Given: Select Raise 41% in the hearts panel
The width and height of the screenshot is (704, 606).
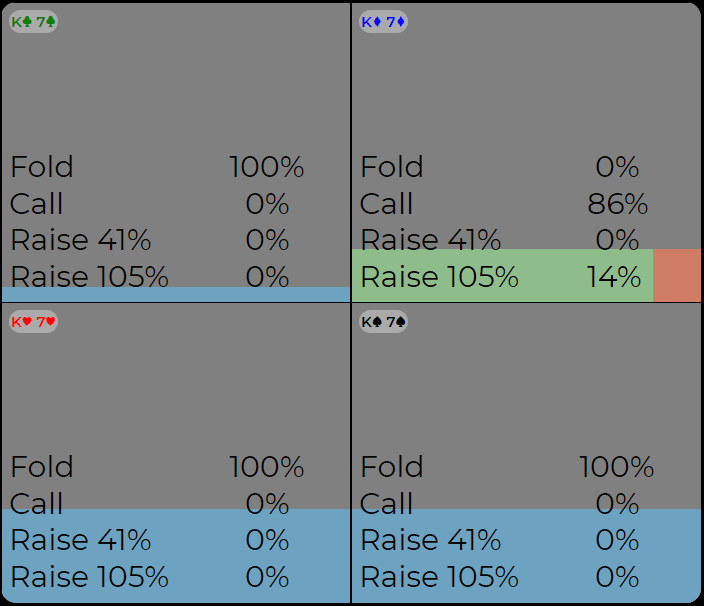Looking at the screenshot, I should pyautogui.click(x=157, y=540).
